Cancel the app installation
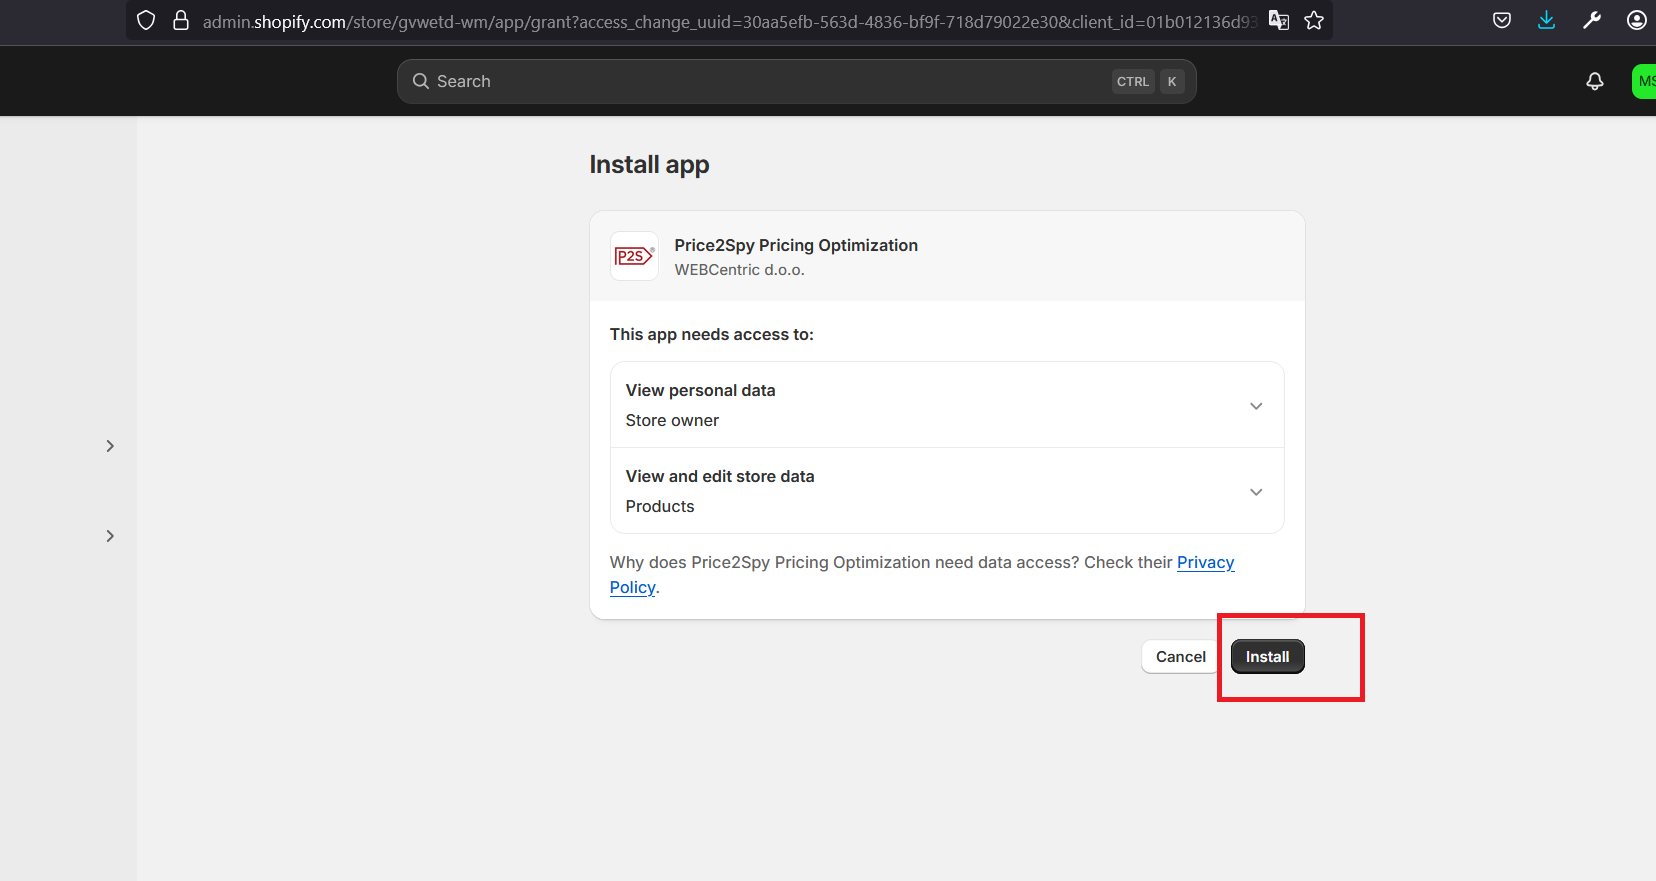This screenshot has height=881, width=1656. point(1180,657)
